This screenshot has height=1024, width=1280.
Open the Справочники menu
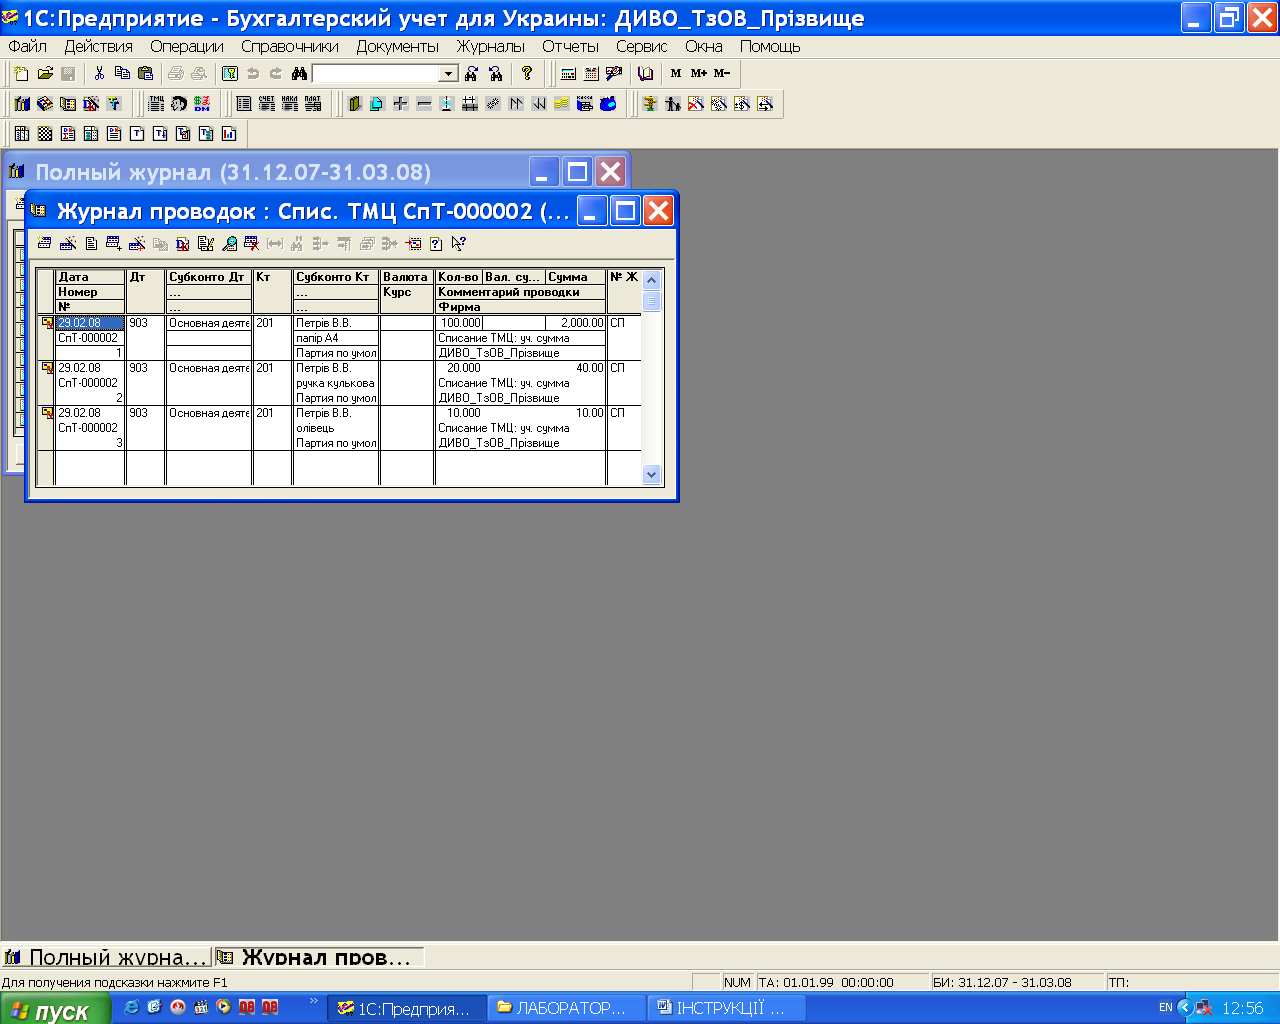pos(290,46)
